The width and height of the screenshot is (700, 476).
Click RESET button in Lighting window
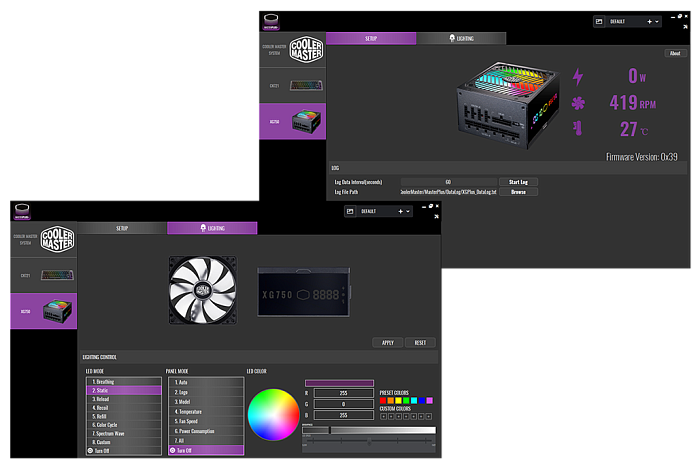point(420,342)
